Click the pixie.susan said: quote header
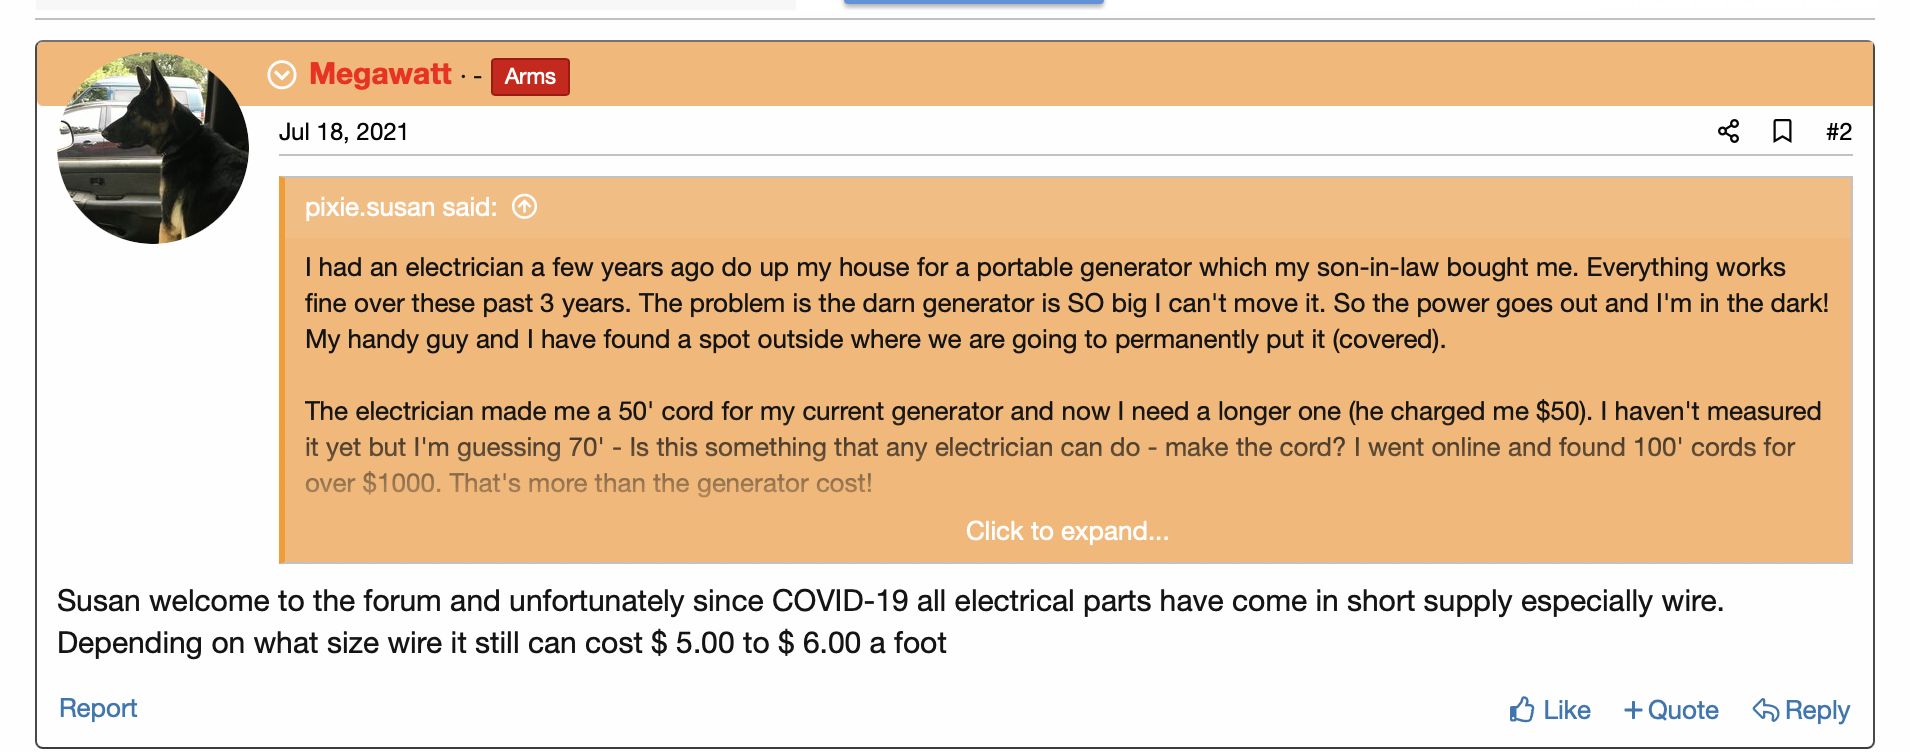 pyautogui.click(x=401, y=207)
